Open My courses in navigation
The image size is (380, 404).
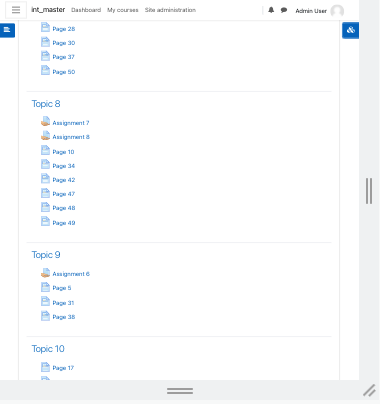[x=123, y=10]
